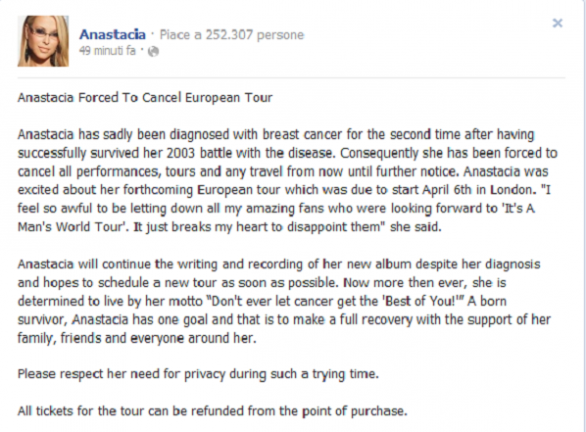Screen dimensions: 586x432
Task: Click the globe public-privacy icon
Action: click(153, 51)
